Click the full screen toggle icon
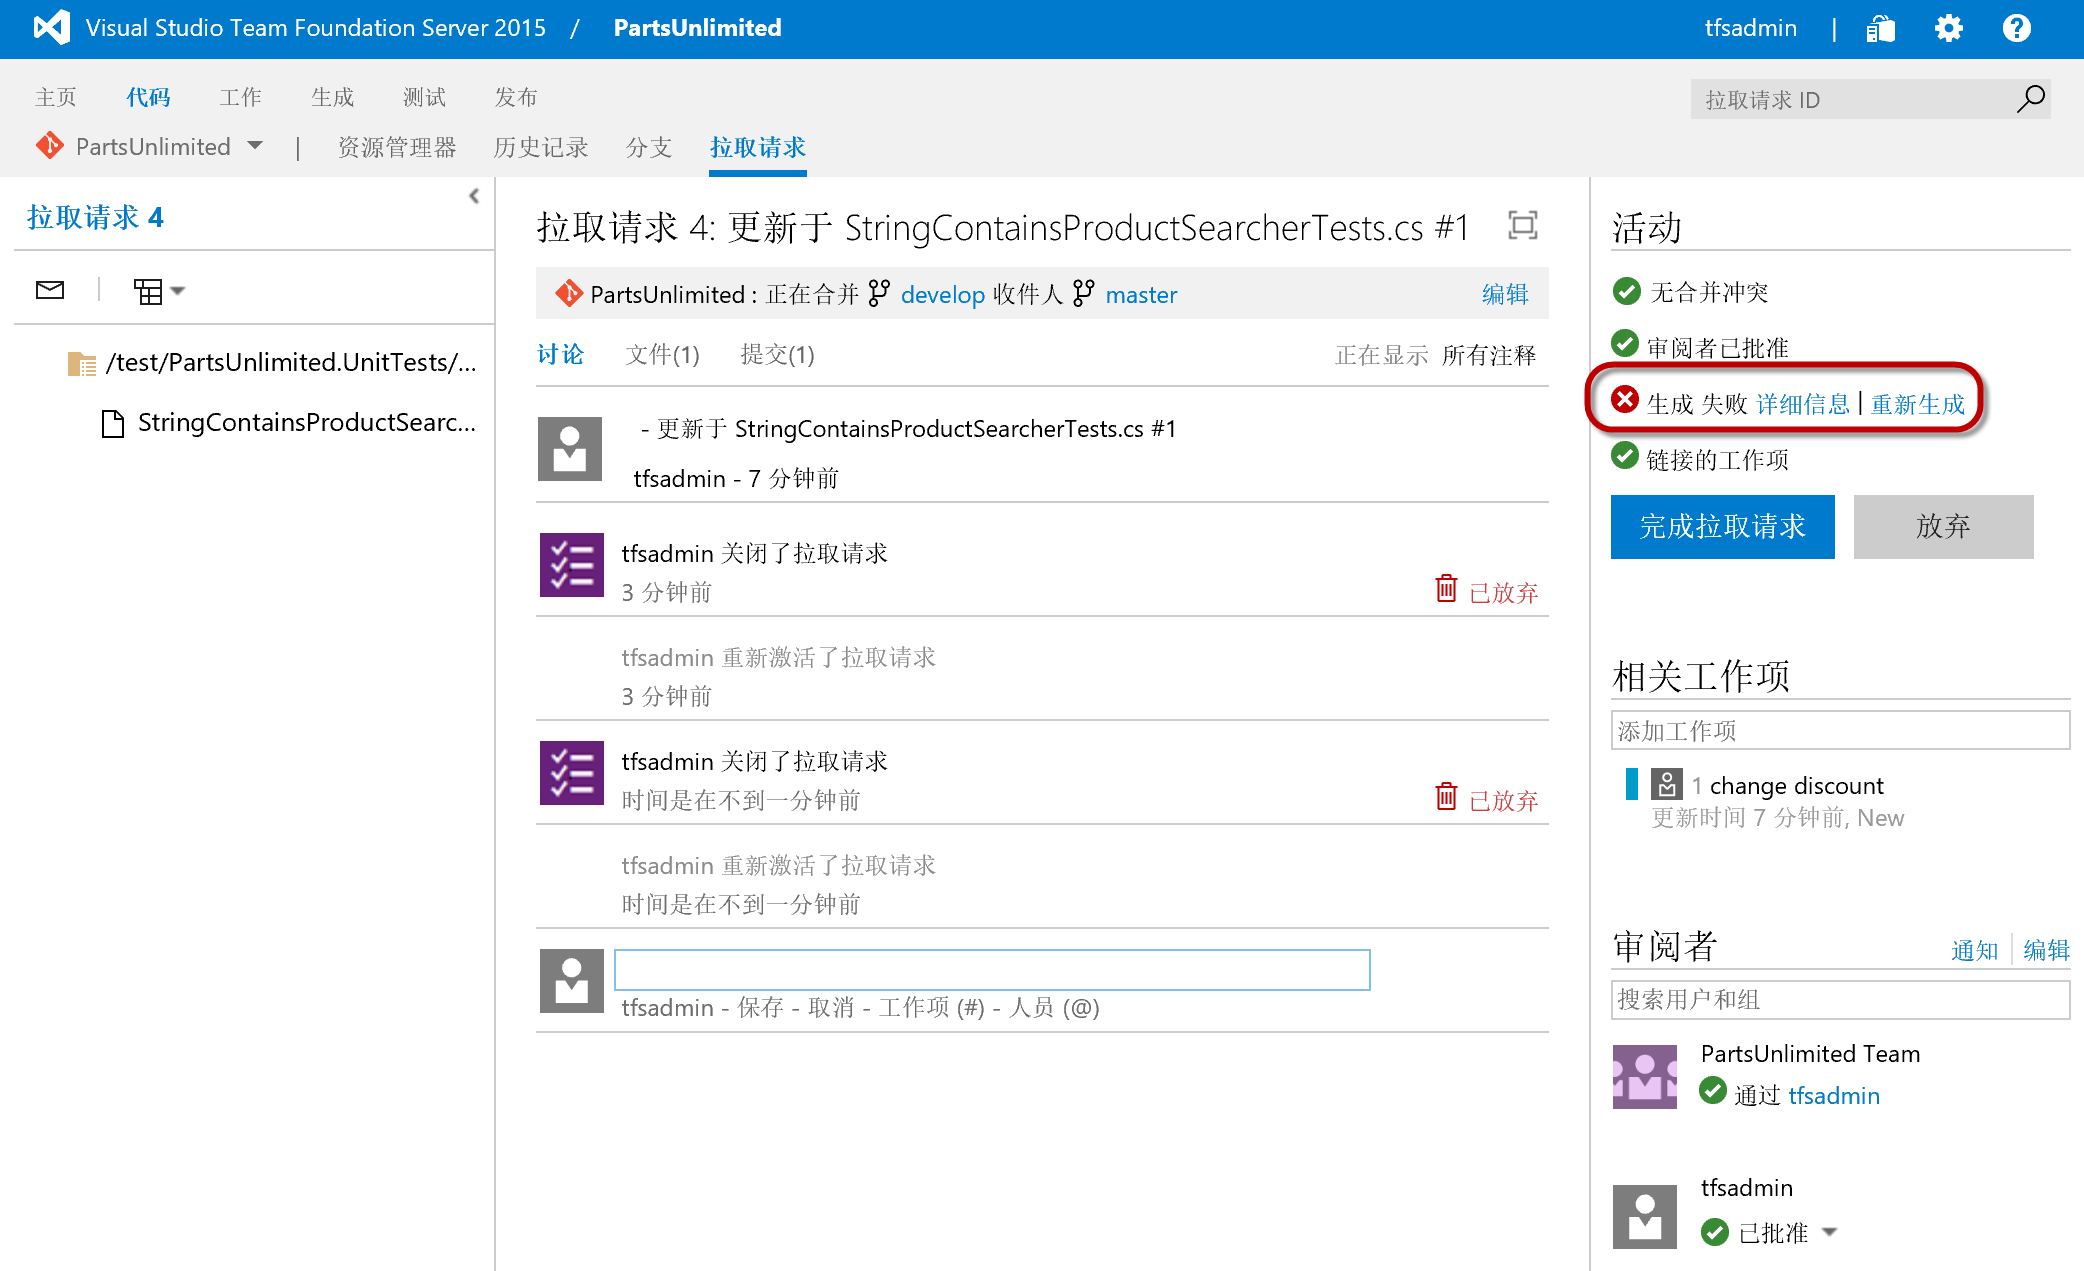This screenshot has width=2084, height=1271. point(1522,225)
